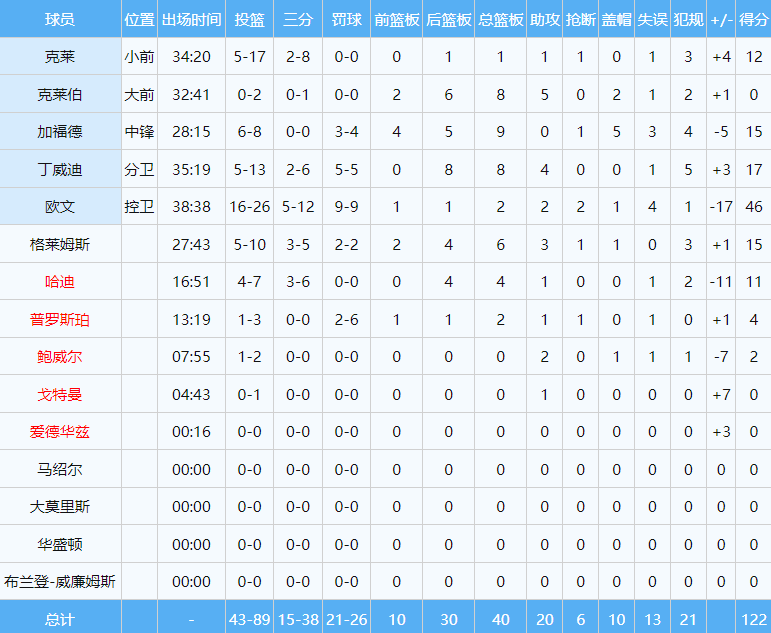Click the 抢断 column header
Image resolution: width=771 pixels, height=633 pixels.
[x=581, y=20]
